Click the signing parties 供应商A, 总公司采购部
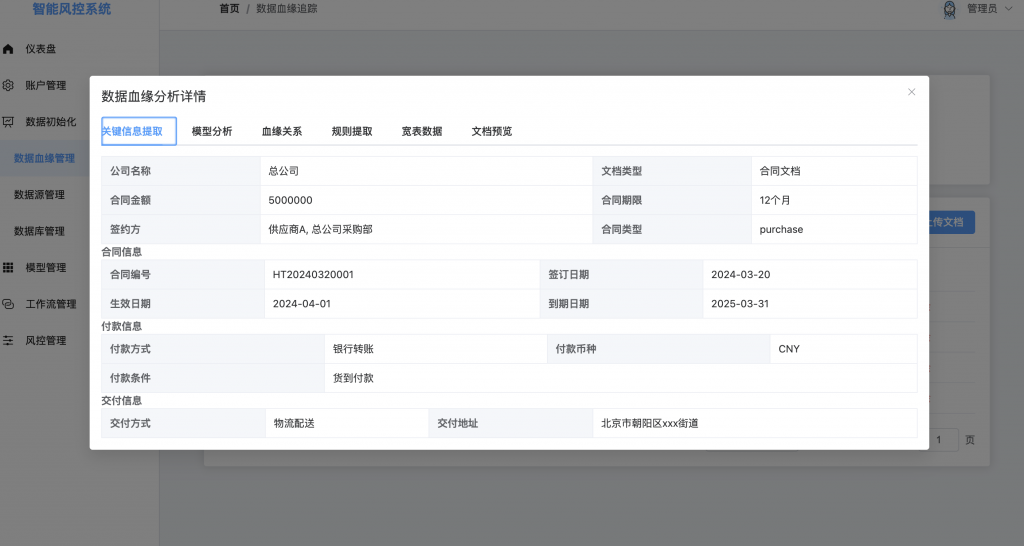Screen dimensions: 1024x546 [321, 230]
